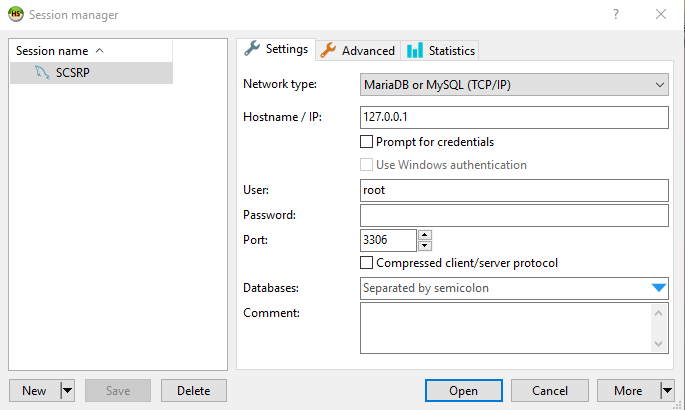Expand the Databases dropdown arrow
Screen dimensions: 685x410
(658, 288)
